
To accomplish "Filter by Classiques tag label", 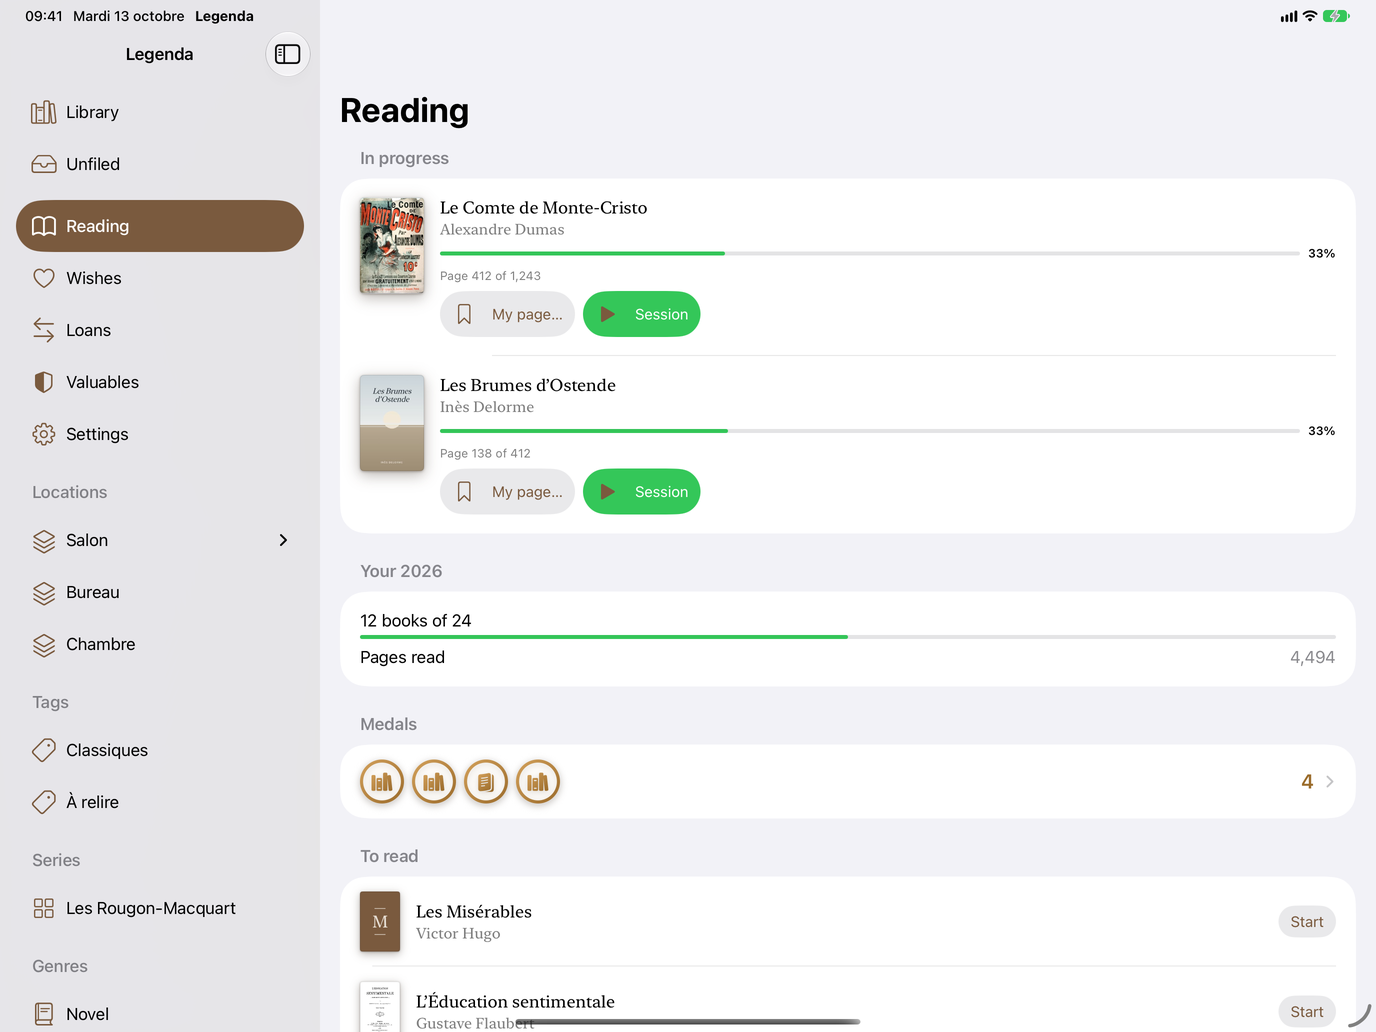I will pos(107,750).
